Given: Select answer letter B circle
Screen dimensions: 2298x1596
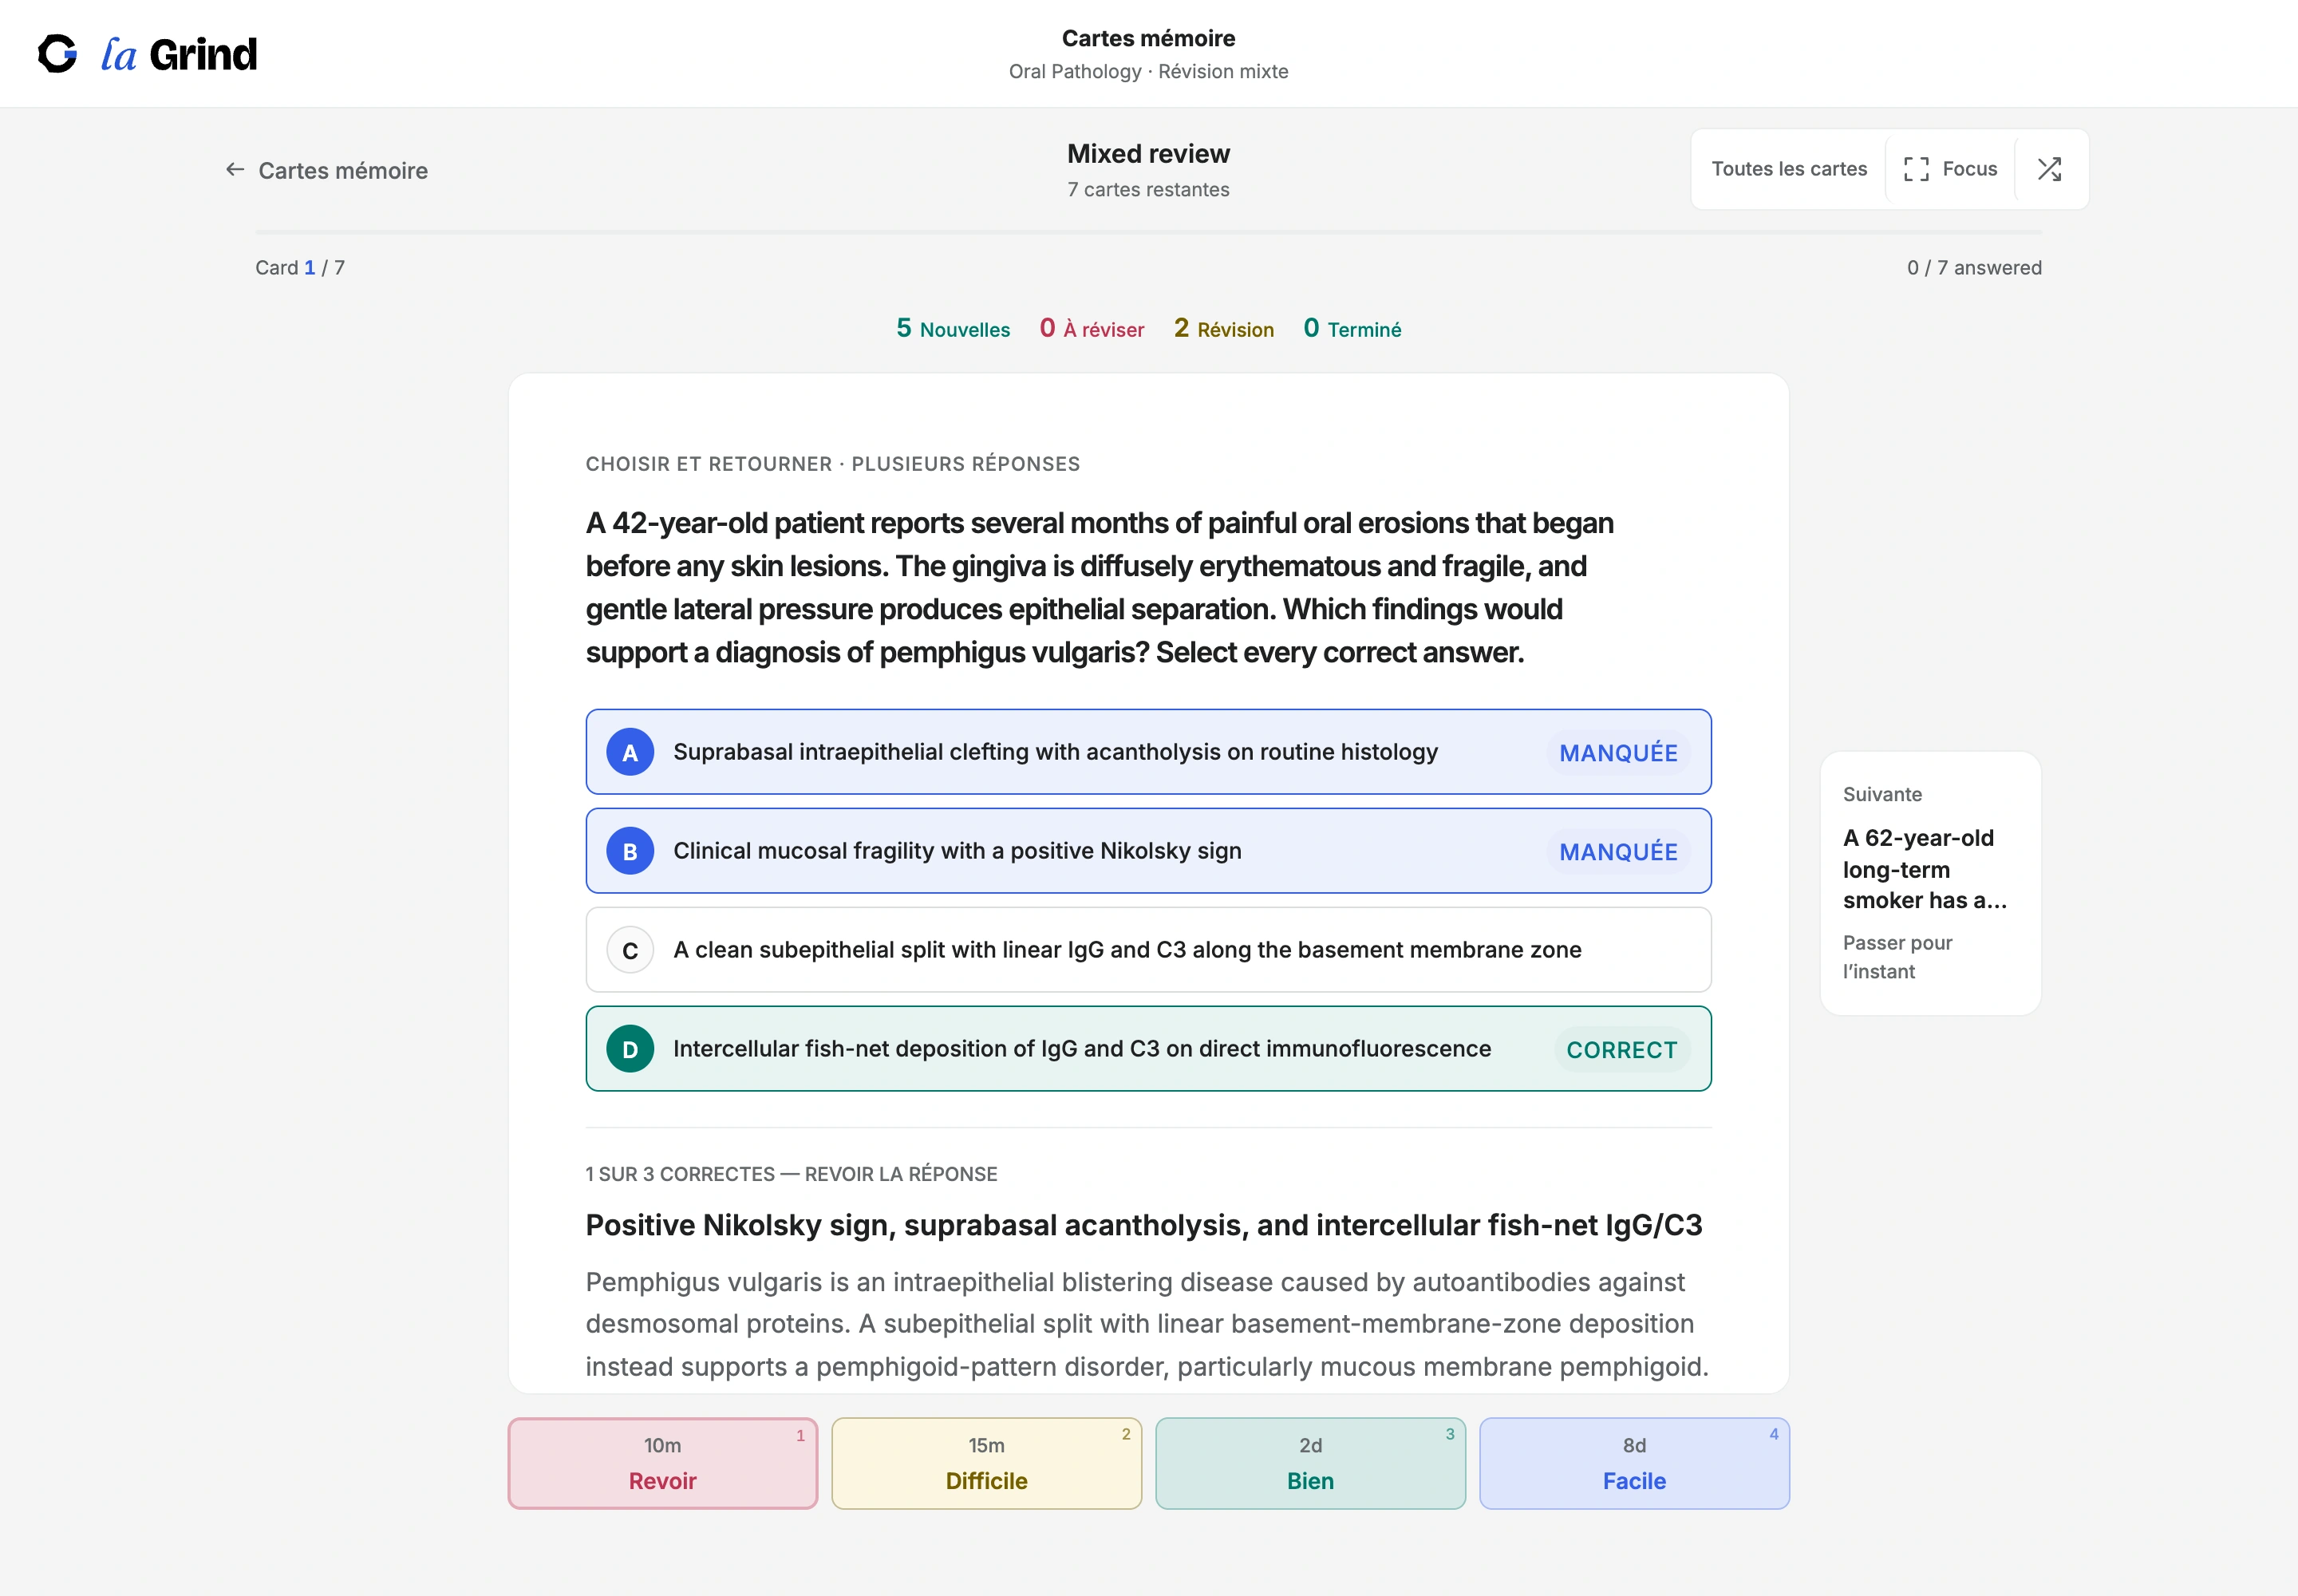Looking at the screenshot, I should pos(630,851).
